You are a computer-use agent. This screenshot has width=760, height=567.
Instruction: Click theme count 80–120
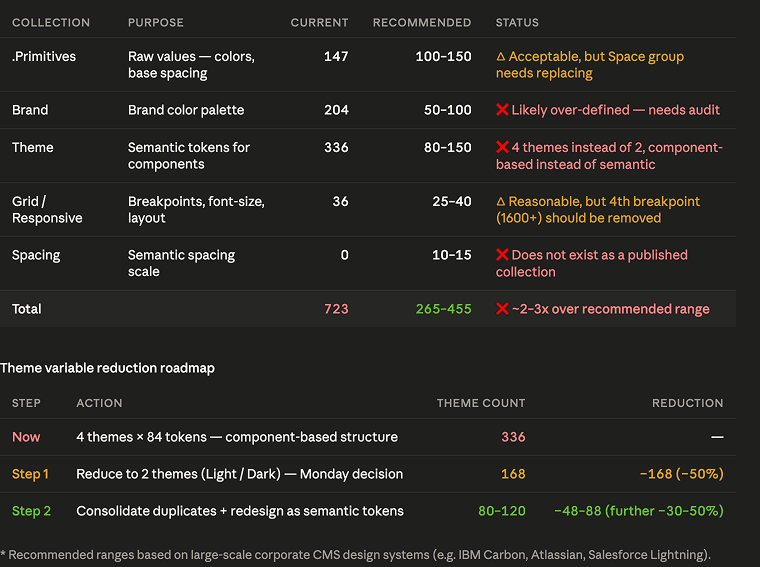502,511
